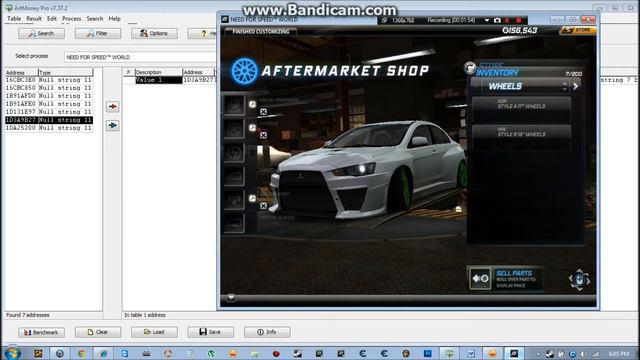Click the circular refresh icon beside Inventory
This screenshot has height=360, width=640.
pyautogui.click(x=470, y=68)
